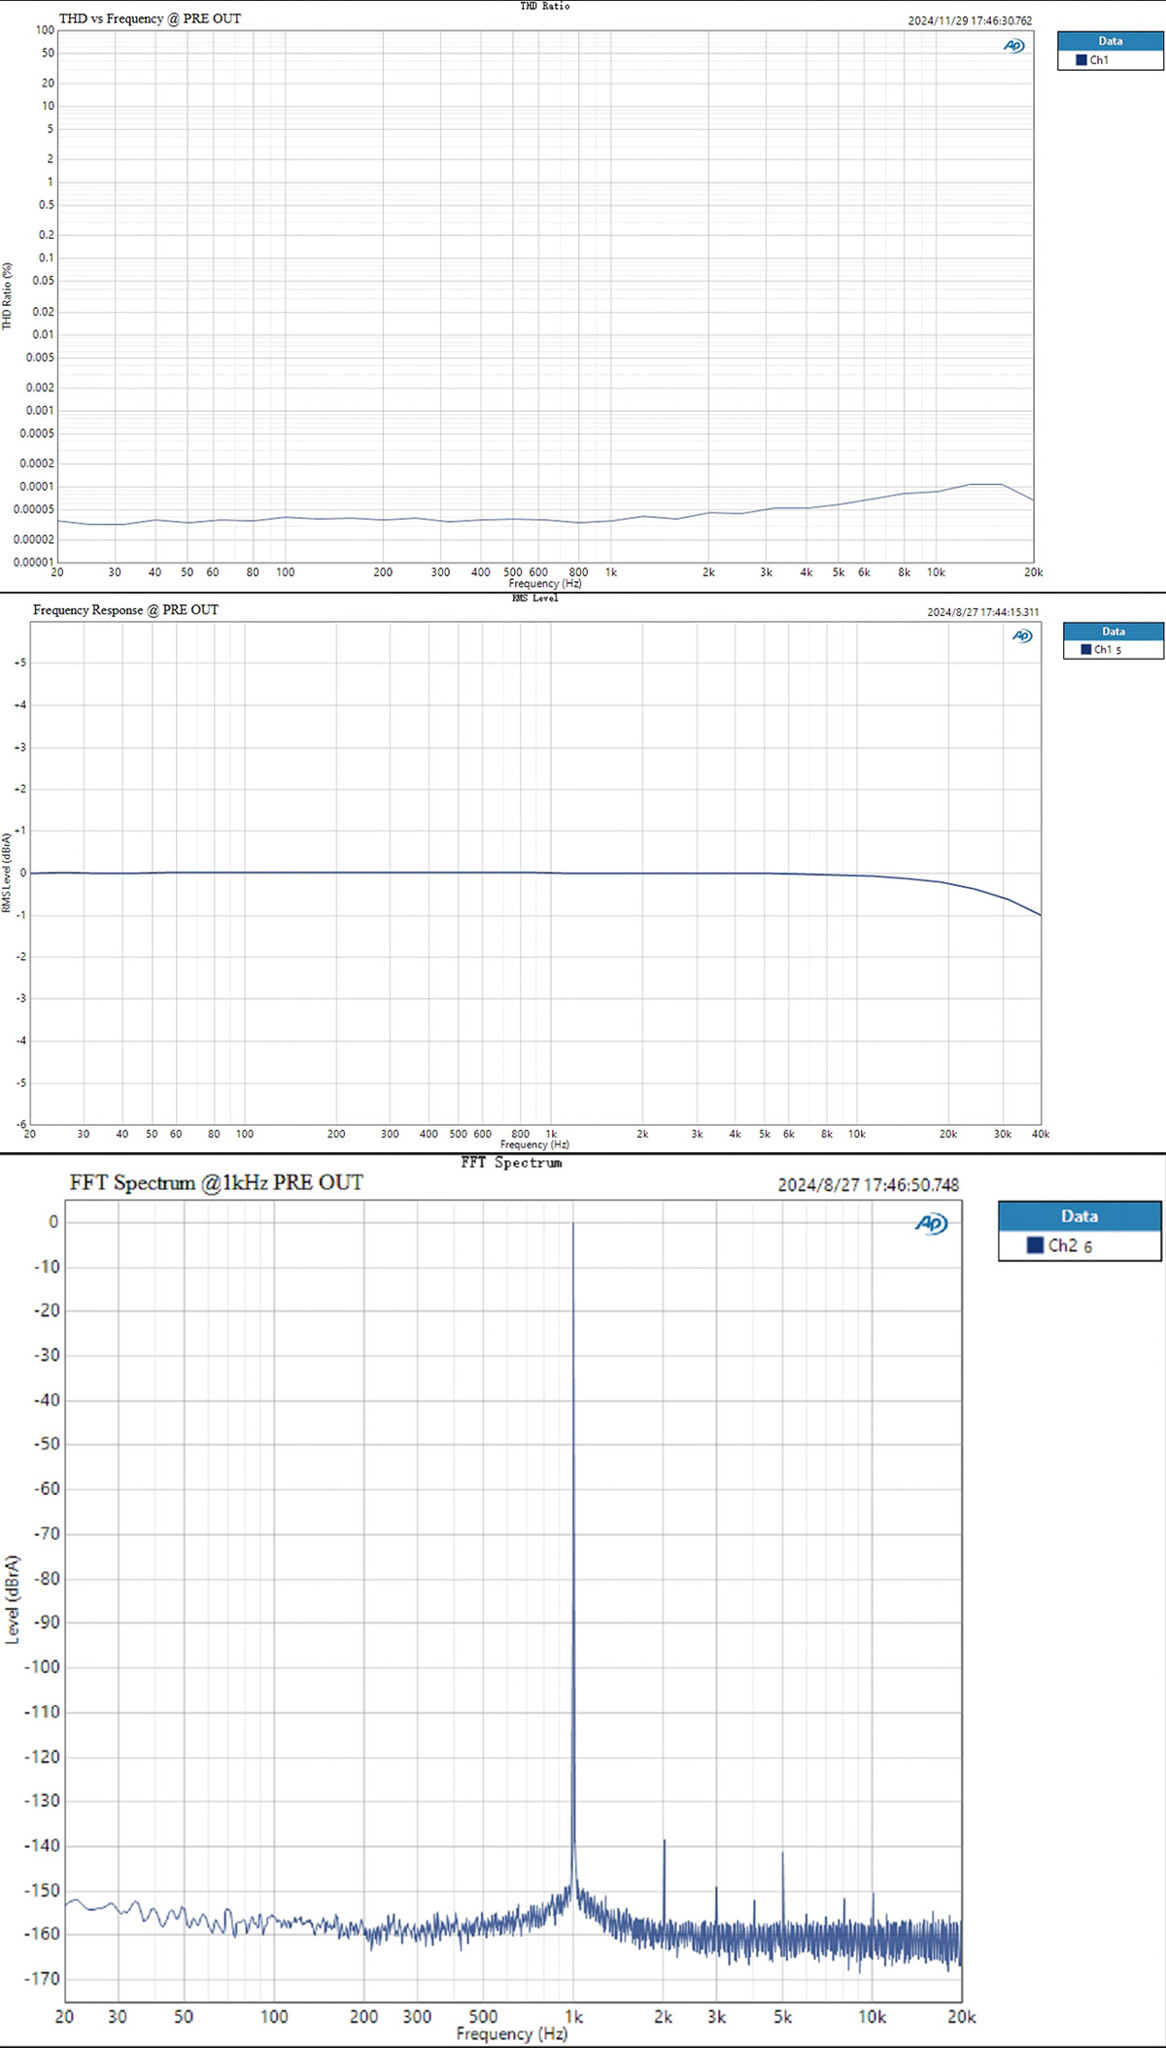Click the 'RMS Level (dBrA)' vertical axis label
The image size is (1166, 2048).
[x=8, y=872]
